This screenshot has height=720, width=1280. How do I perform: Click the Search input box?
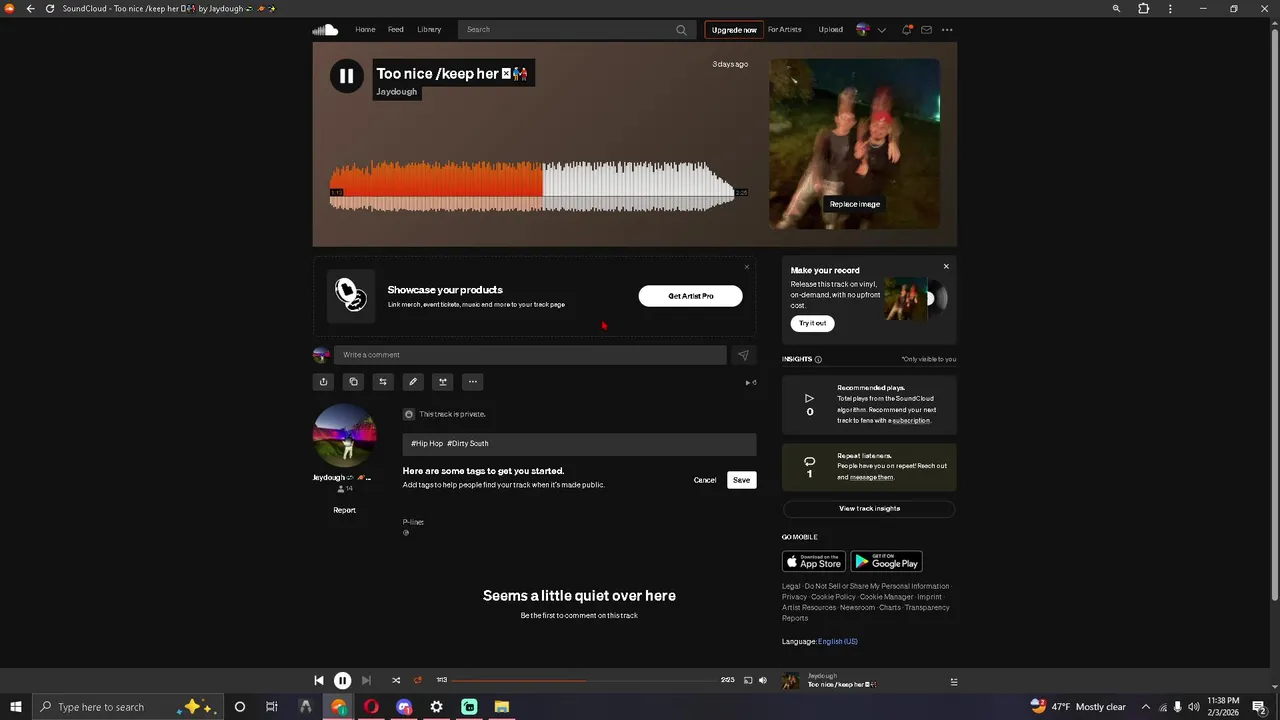point(575,30)
